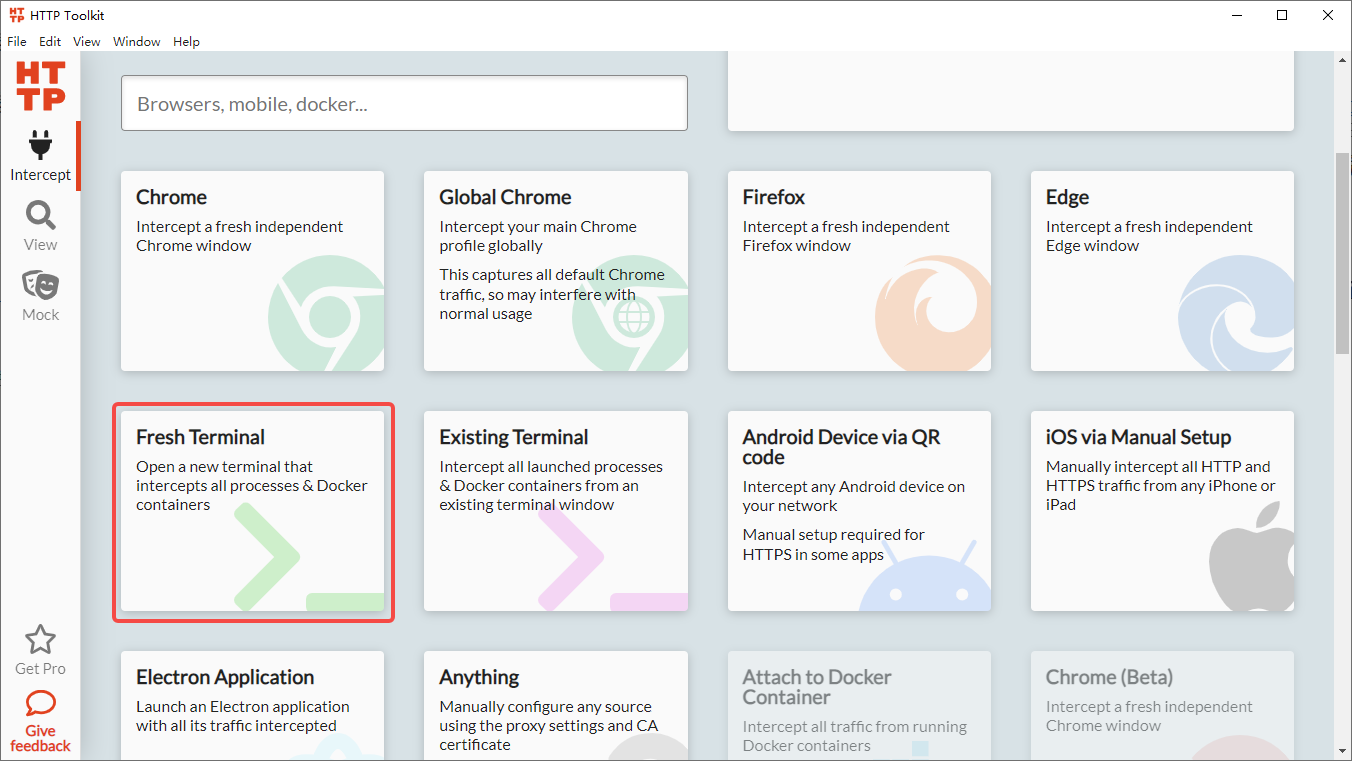Screen dimensions: 1352x761
Task: Select the Firefox interception card
Action: (x=859, y=271)
